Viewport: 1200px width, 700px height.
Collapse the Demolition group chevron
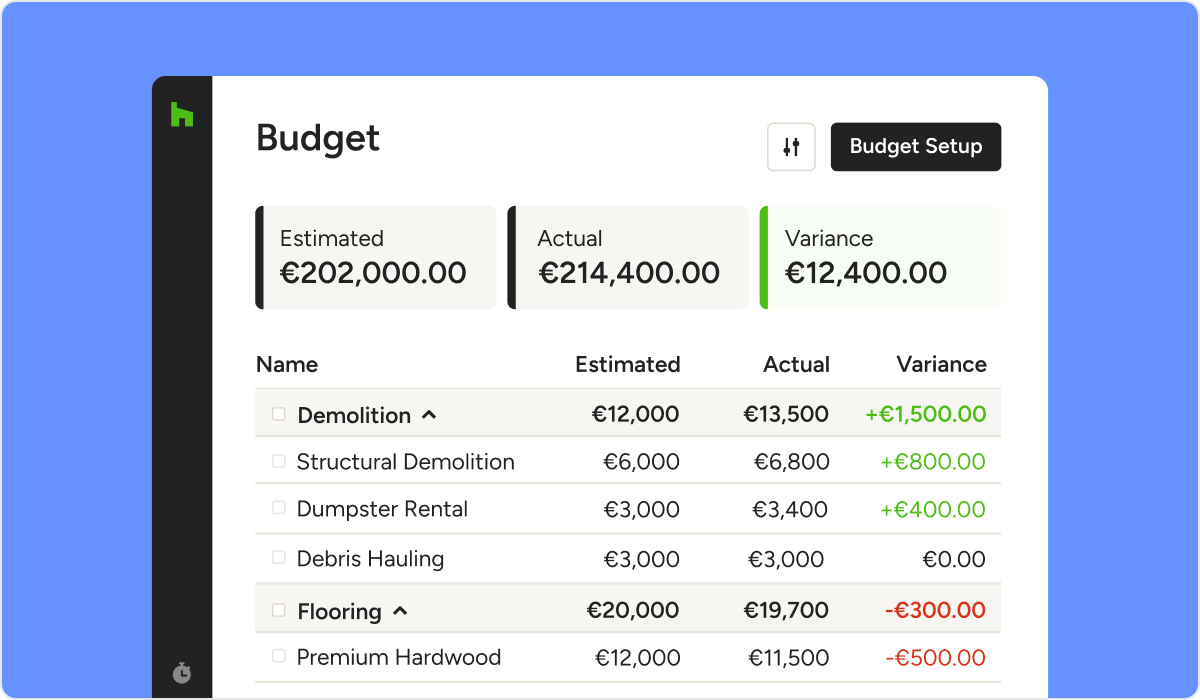click(x=429, y=414)
